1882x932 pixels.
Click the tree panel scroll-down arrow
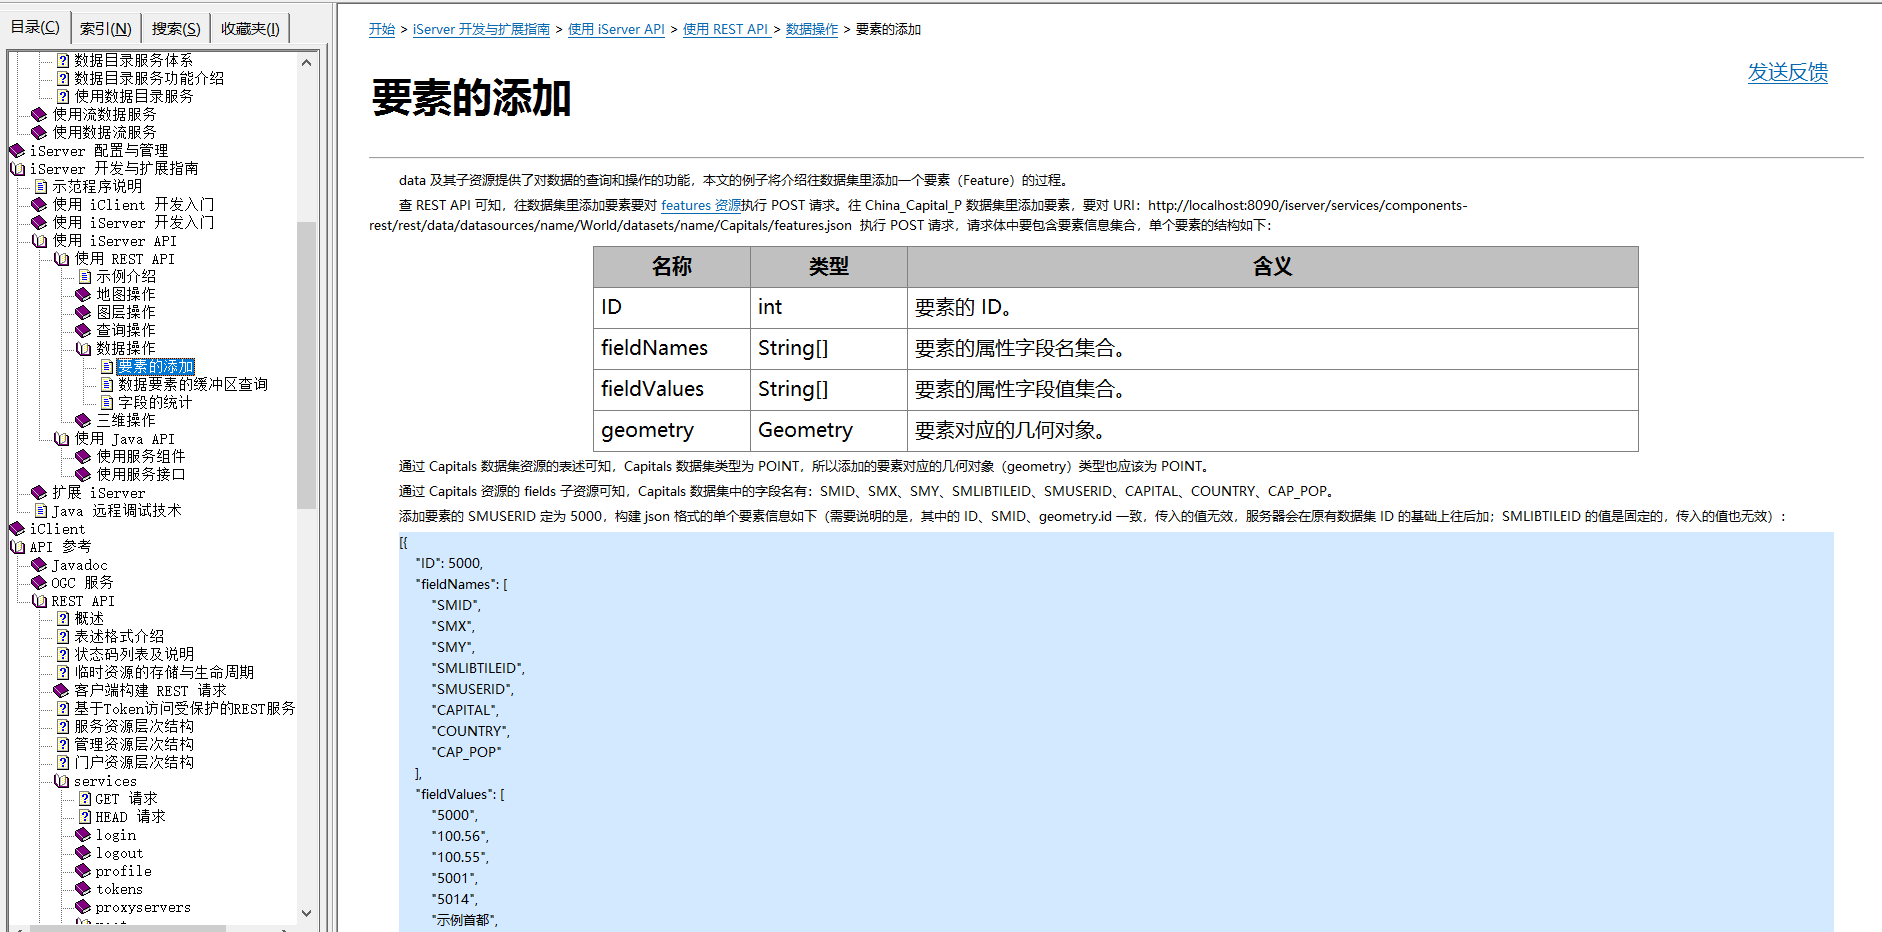(x=307, y=913)
